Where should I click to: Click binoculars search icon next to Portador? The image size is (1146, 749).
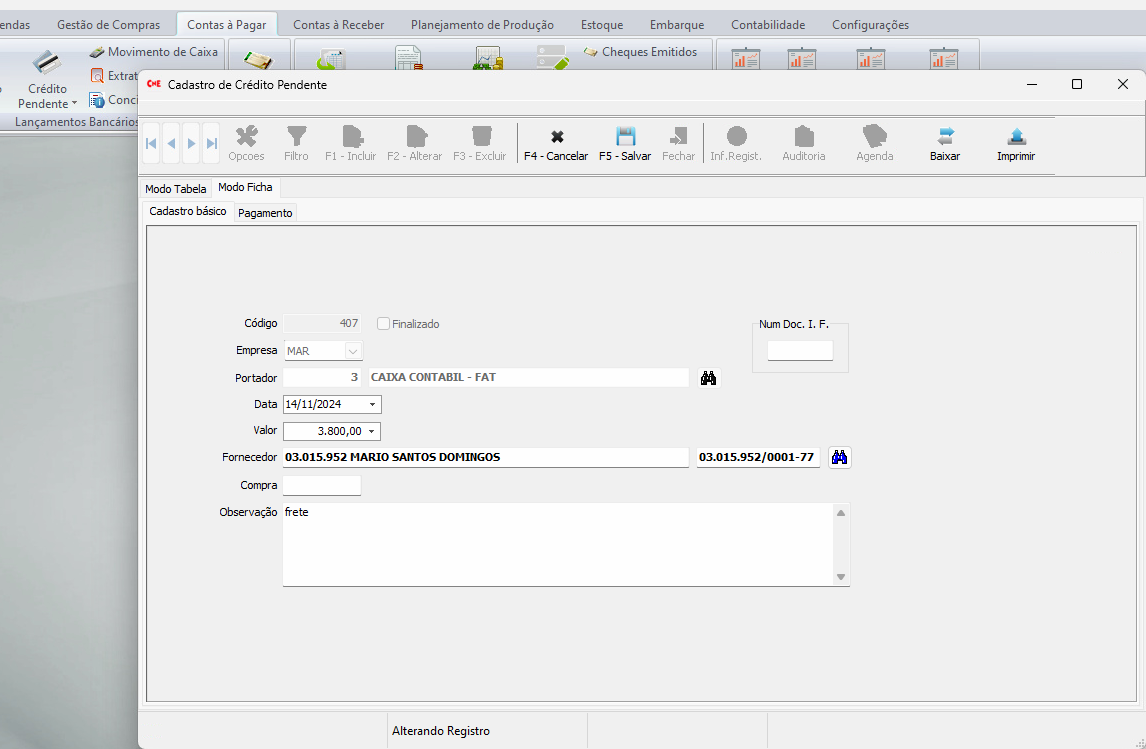[x=709, y=378]
